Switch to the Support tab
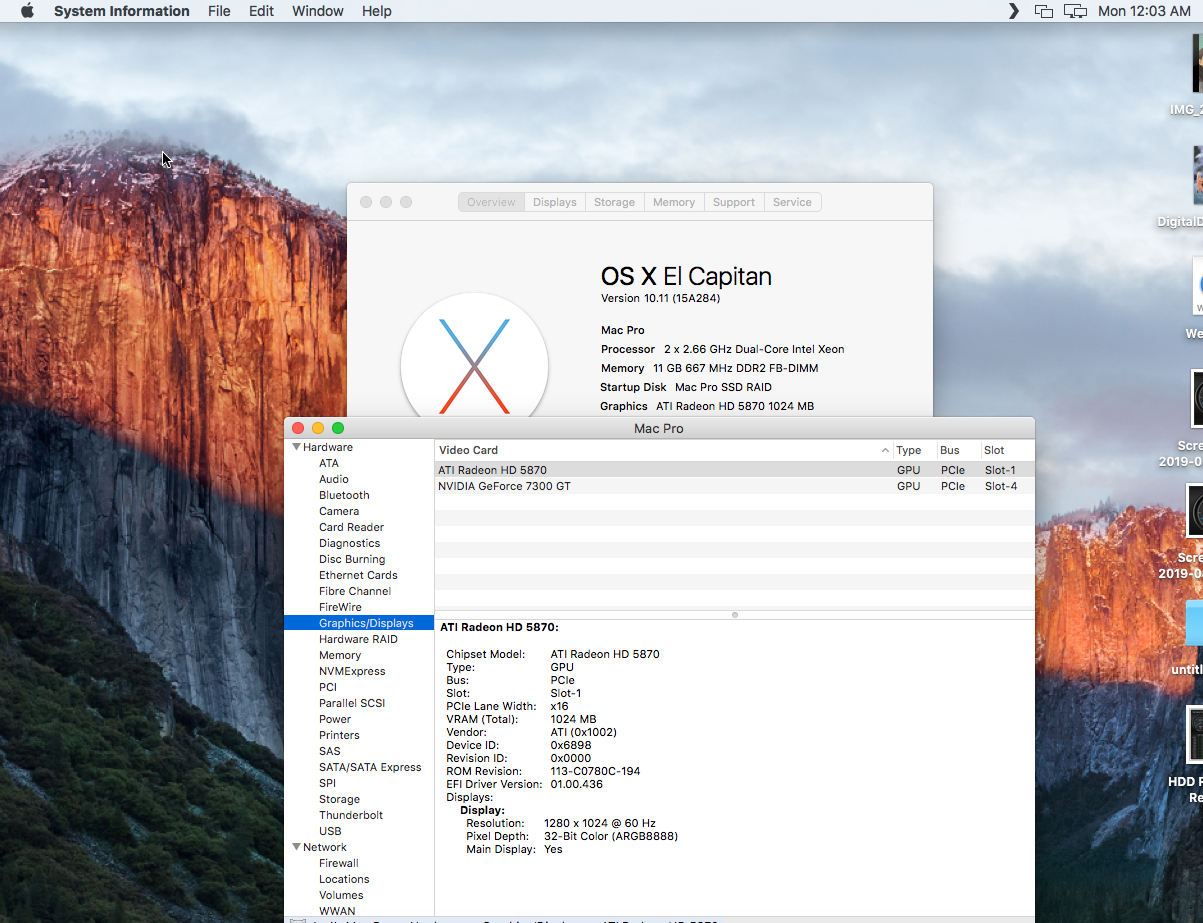 click(x=734, y=202)
